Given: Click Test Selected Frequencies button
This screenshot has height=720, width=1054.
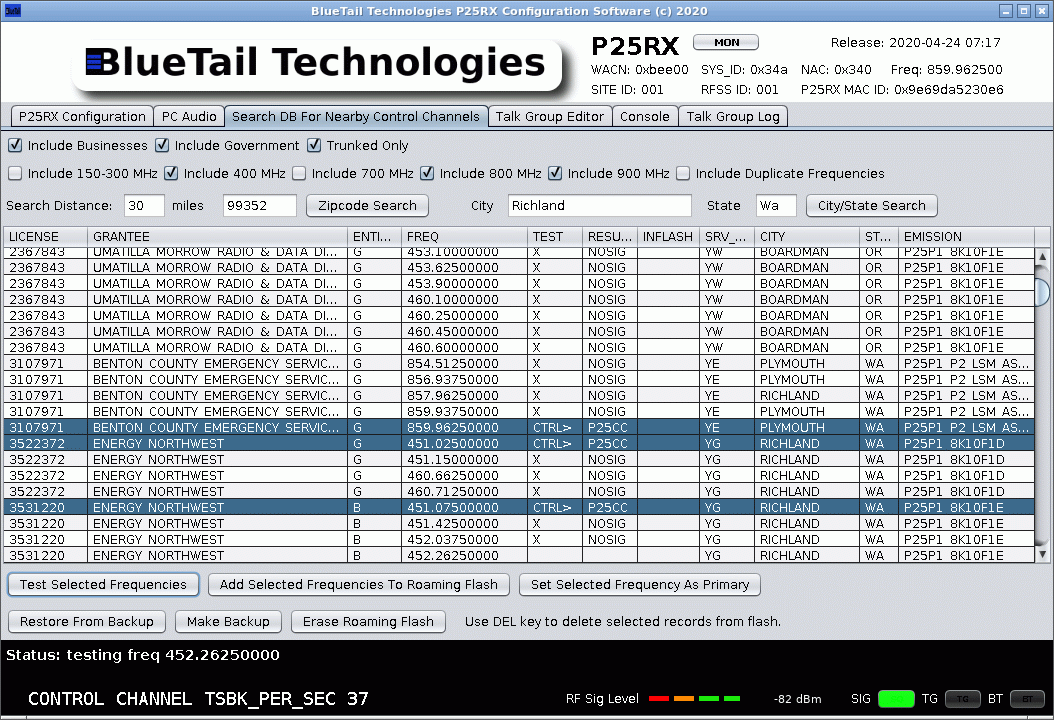Looking at the screenshot, I should (104, 585).
